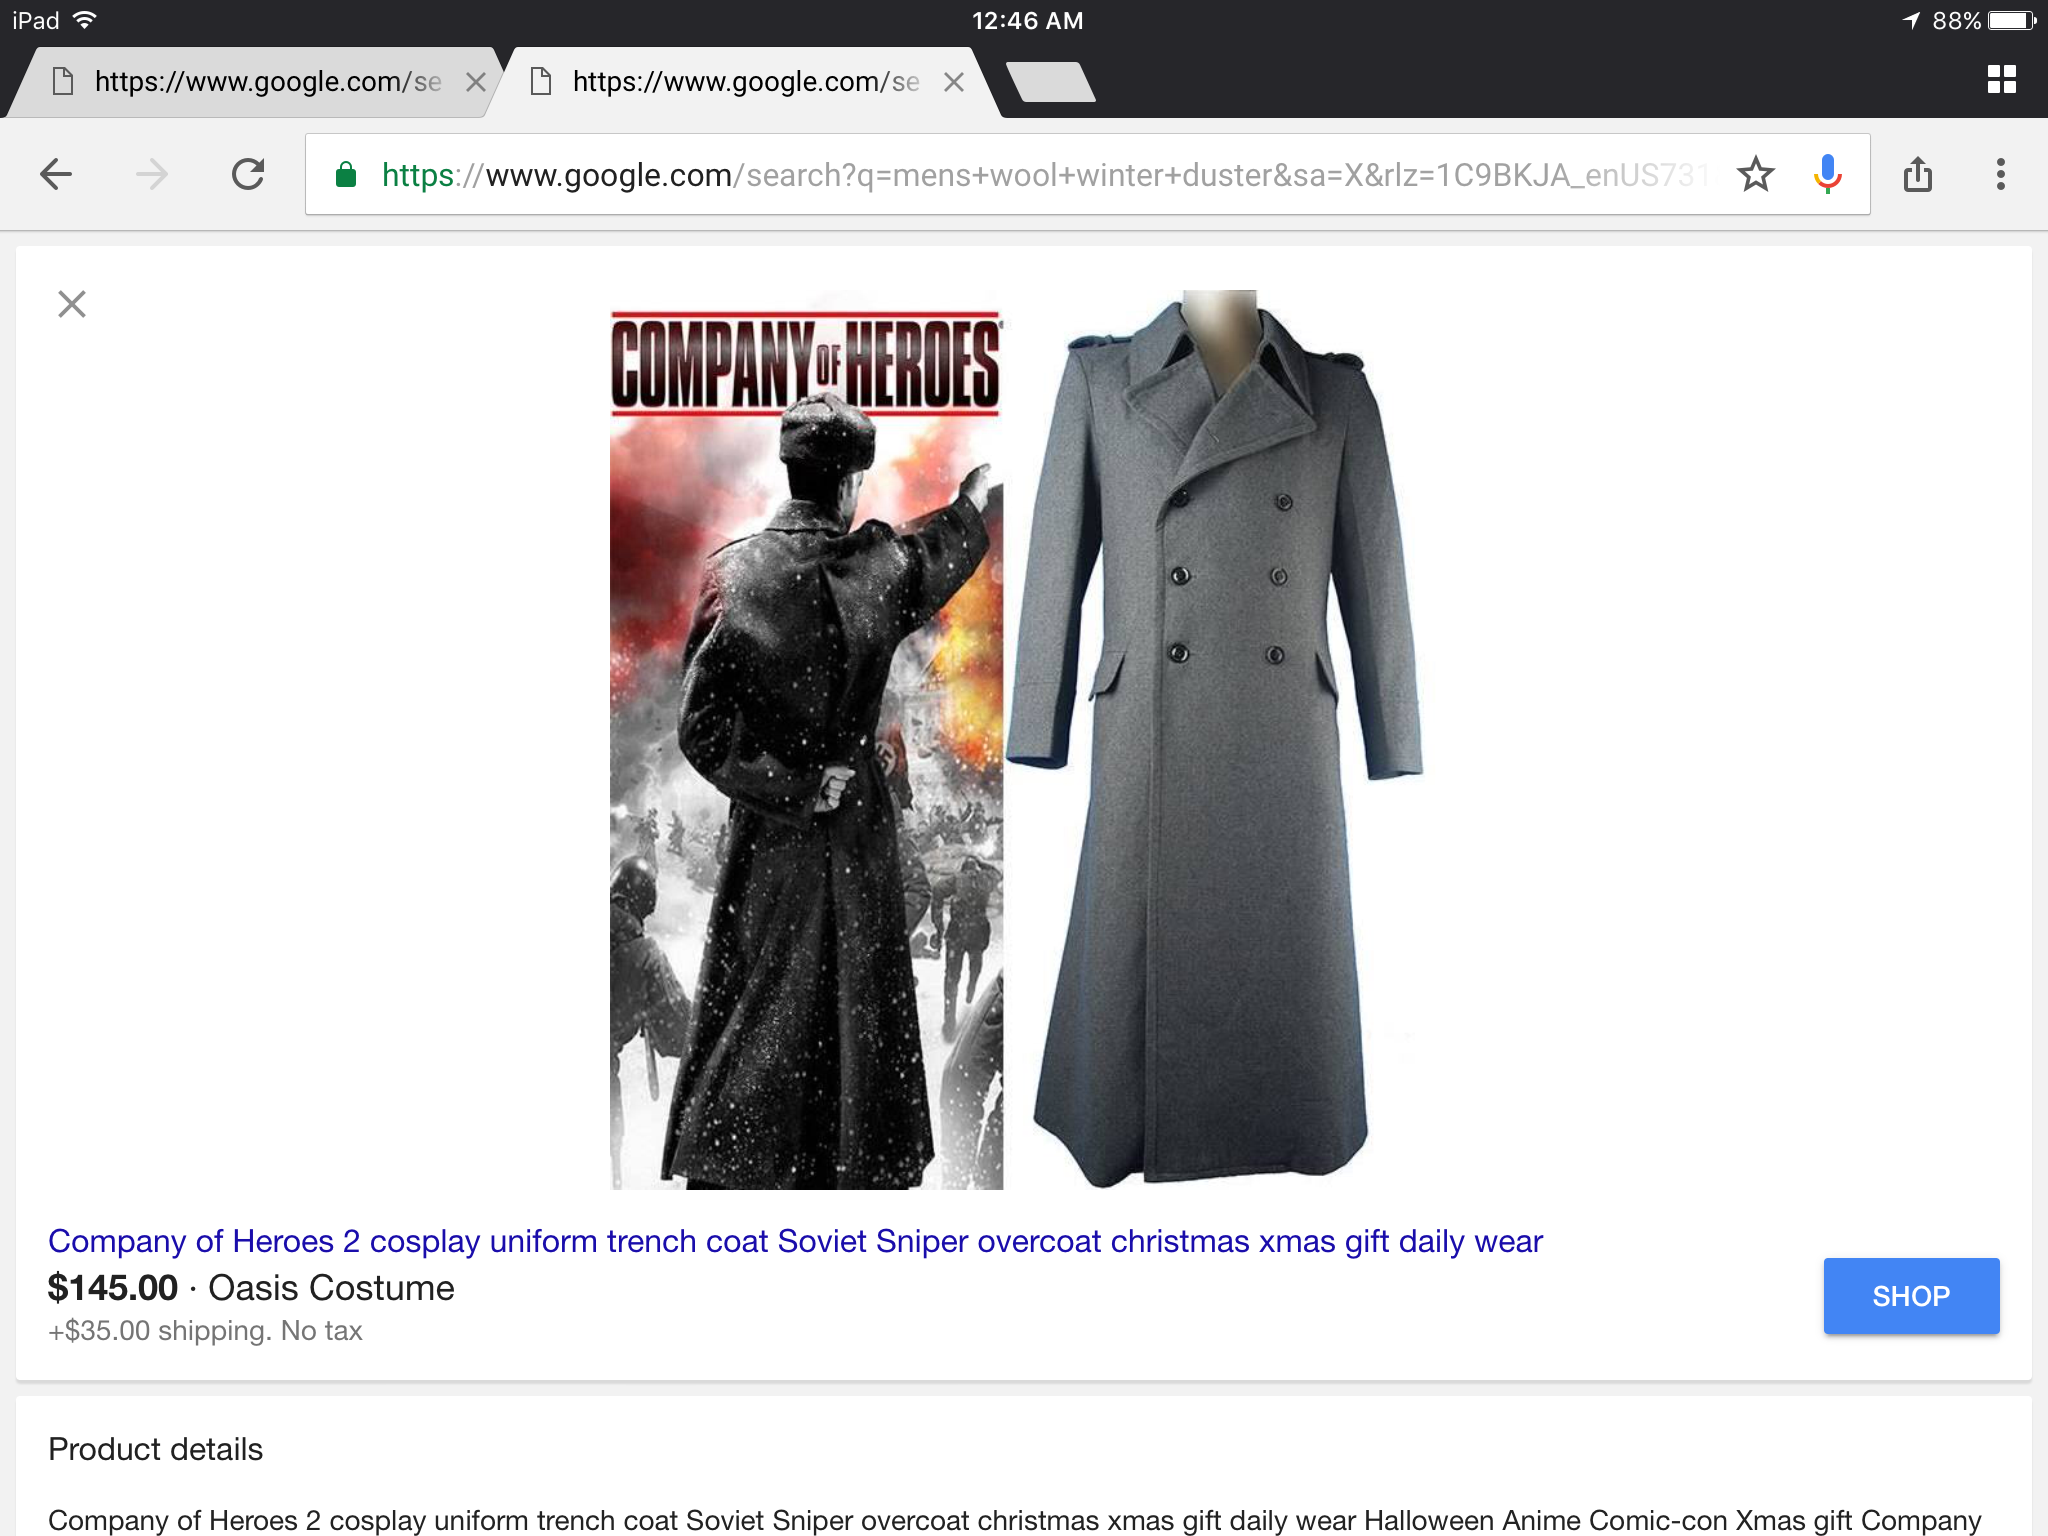
Task: Open the Company of Heroes 2 cosplay coat link
Action: click(795, 1241)
